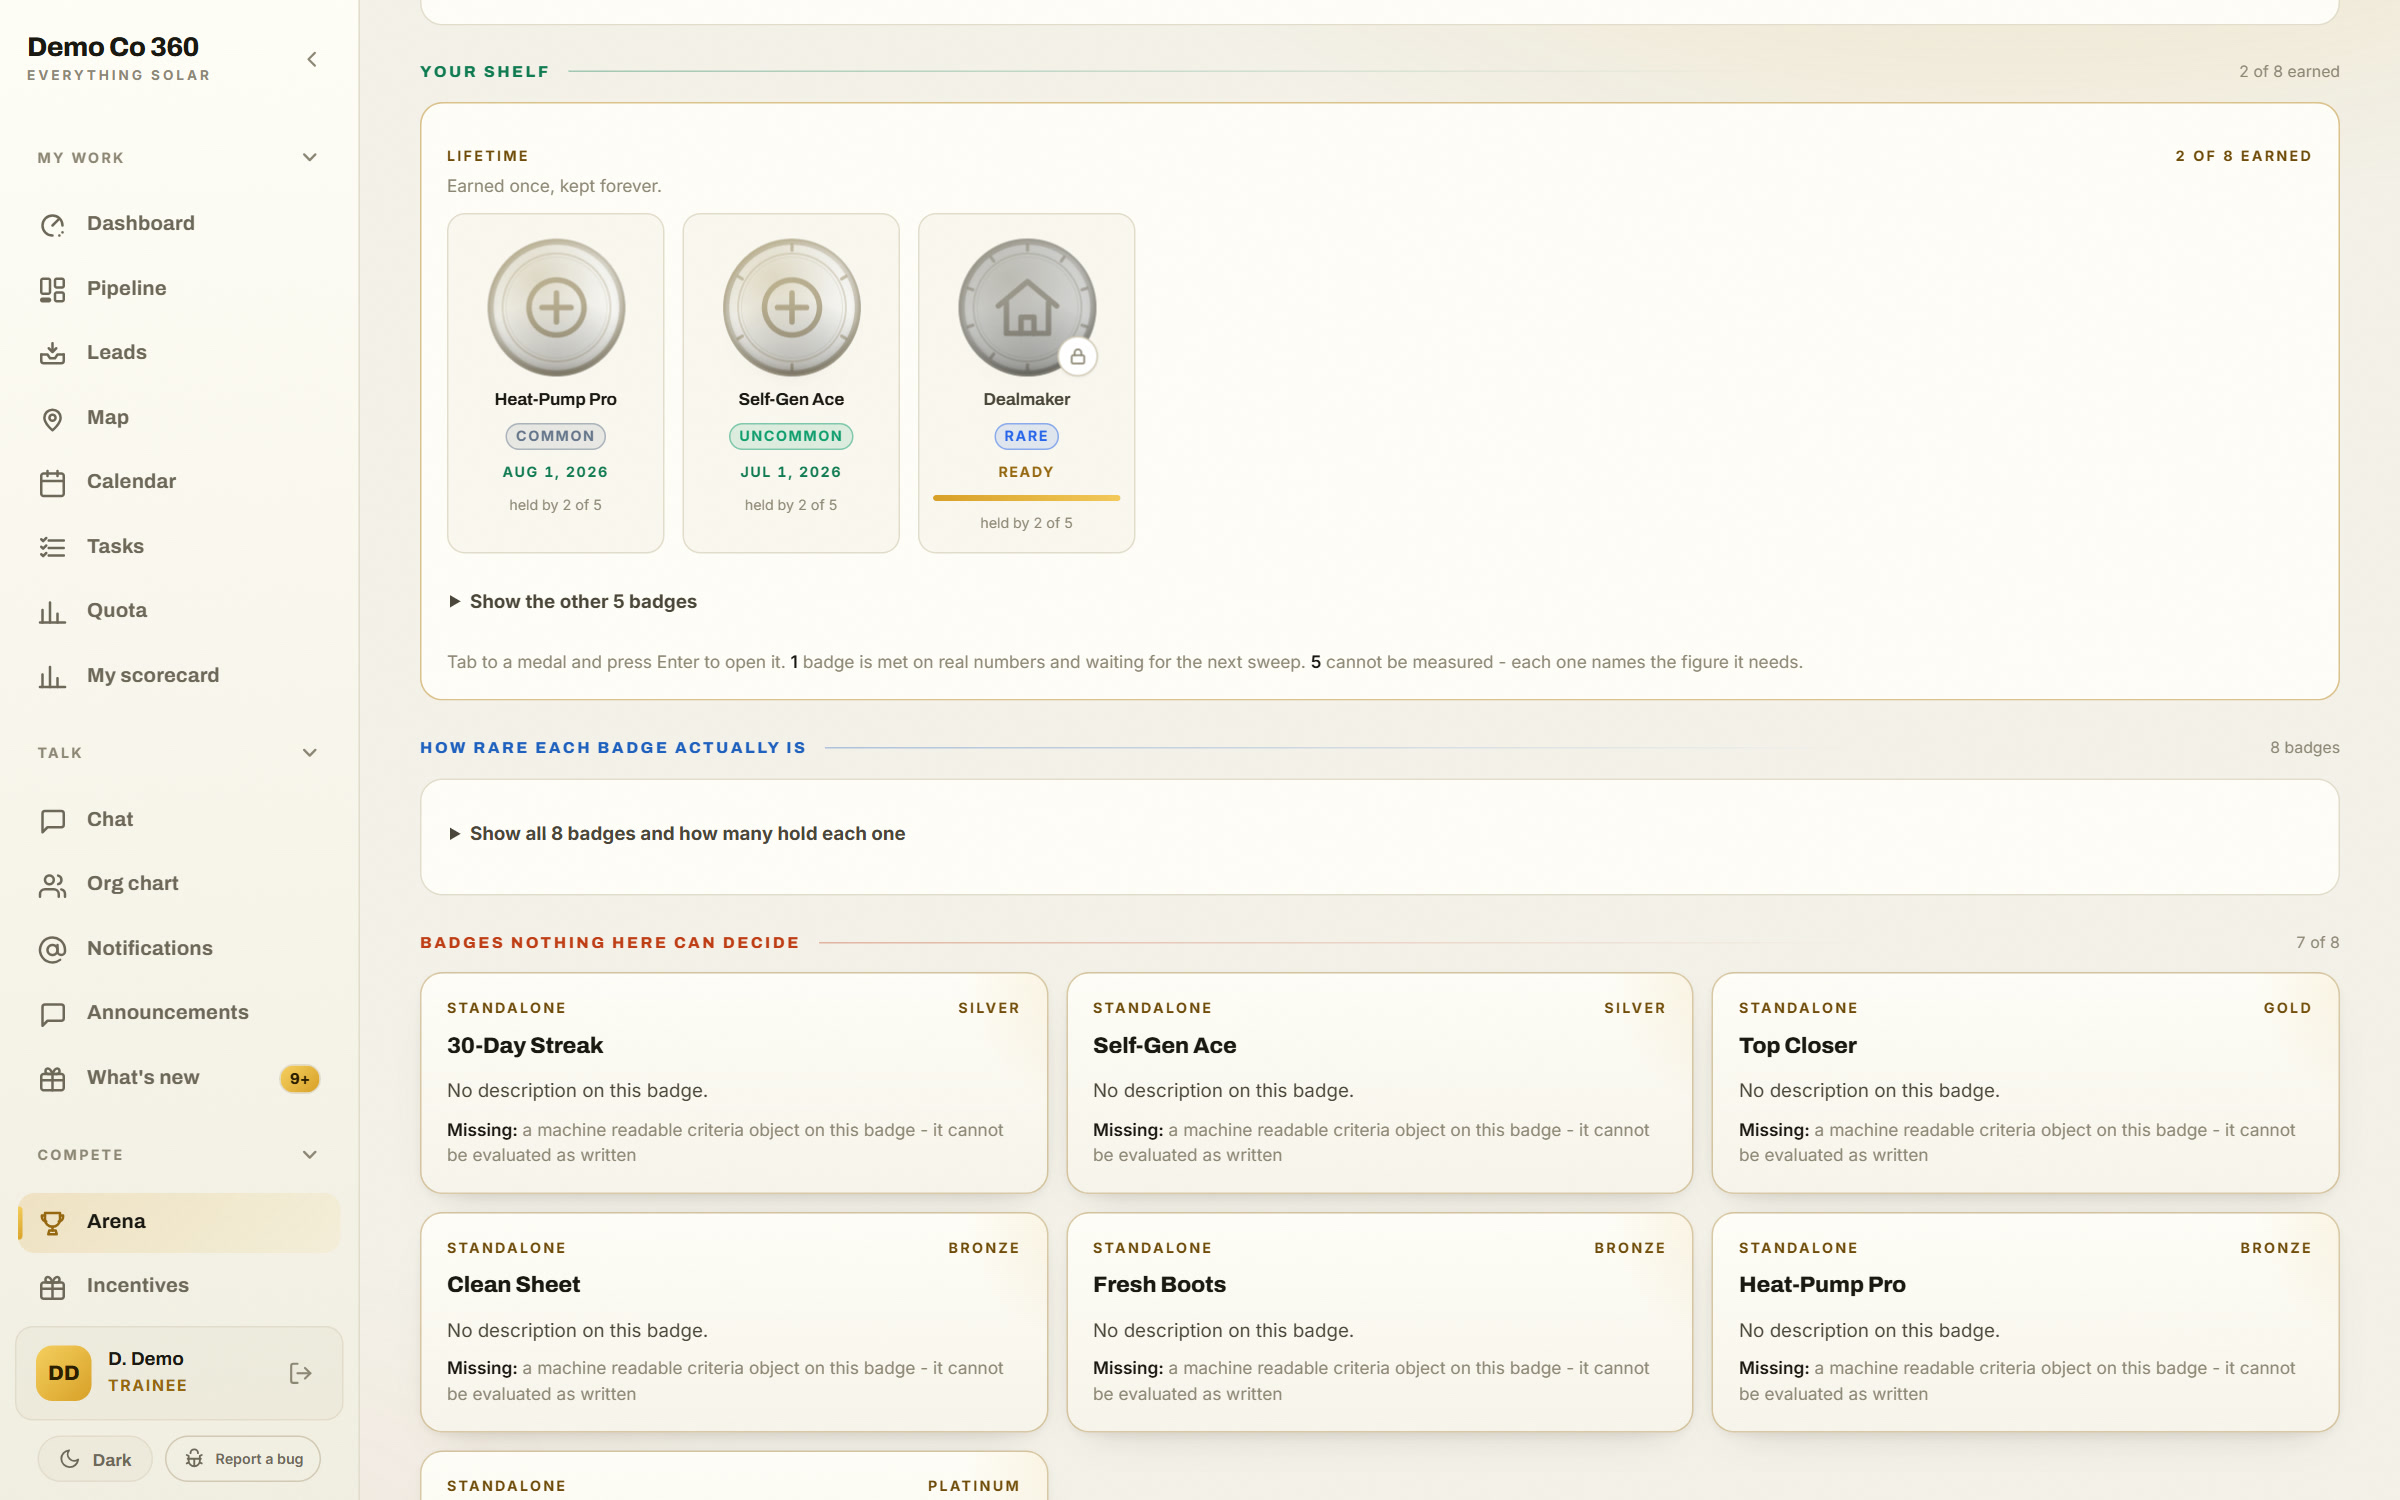Screen dimensions: 2400x1500
Task: Select Incentives in the sidebar
Action: point(179,1286)
